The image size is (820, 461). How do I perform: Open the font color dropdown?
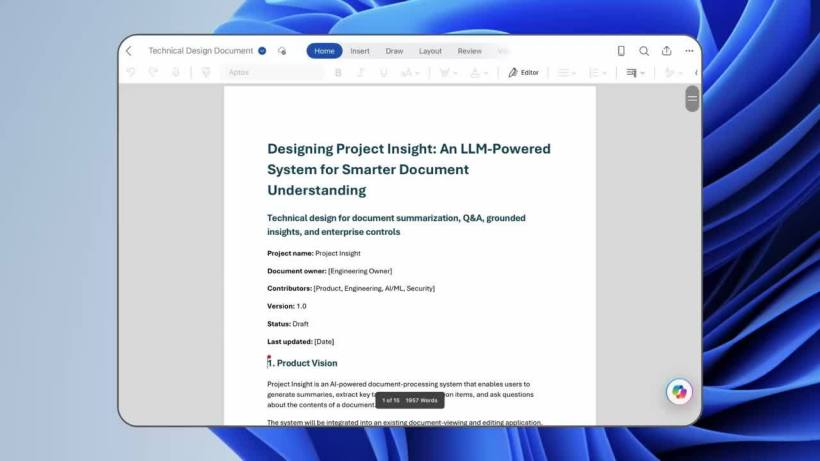pos(479,73)
